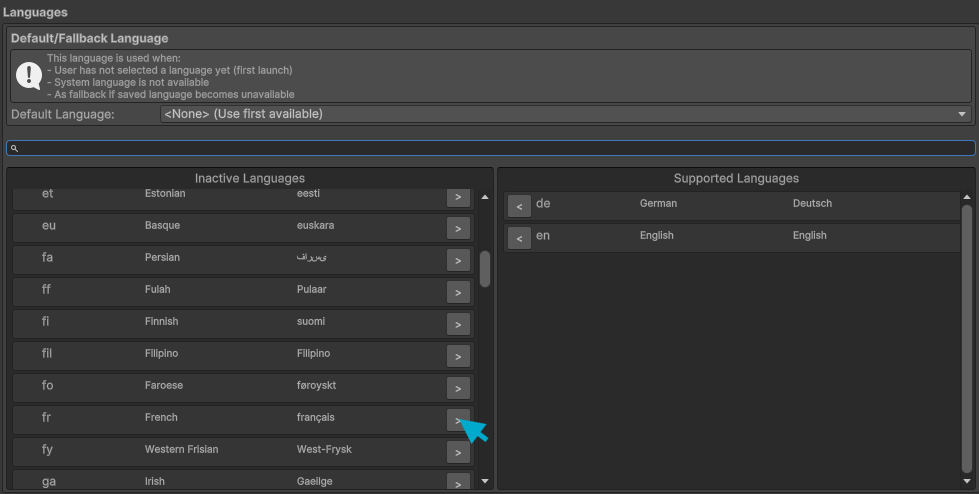The image size is (979, 494).
Task: Click the 'Gaeilge' native name
Action: 315,482
